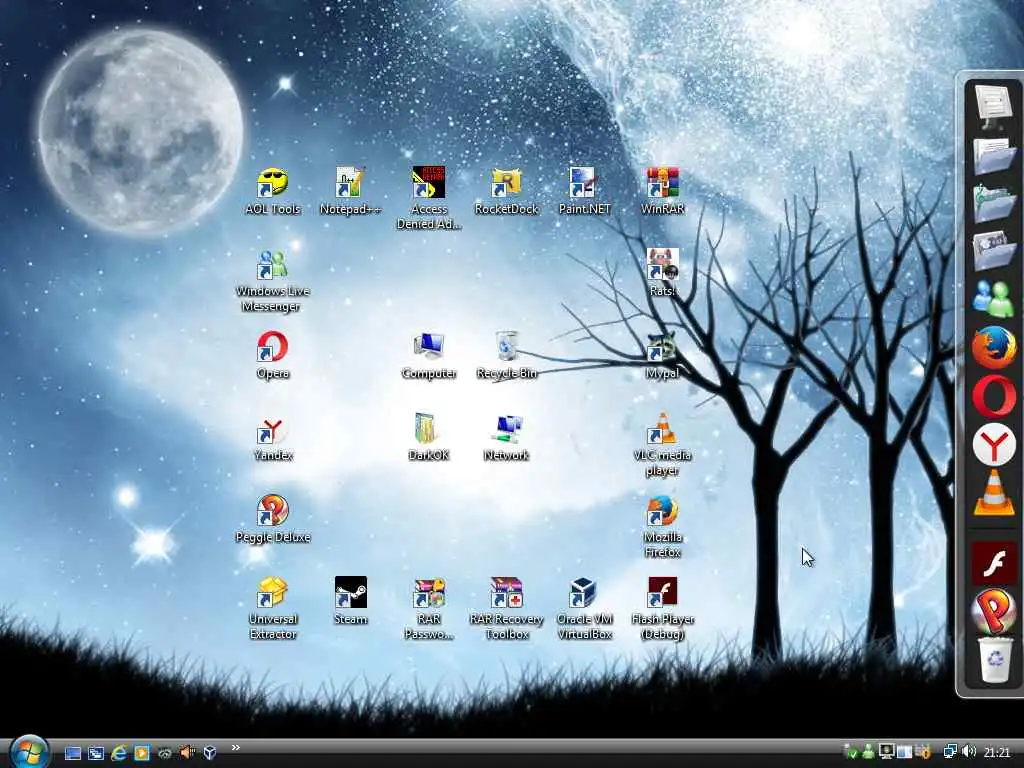The width and height of the screenshot is (1024, 768).
Task: Select the Universal Extractor desktop icon
Action: point(272,609)
